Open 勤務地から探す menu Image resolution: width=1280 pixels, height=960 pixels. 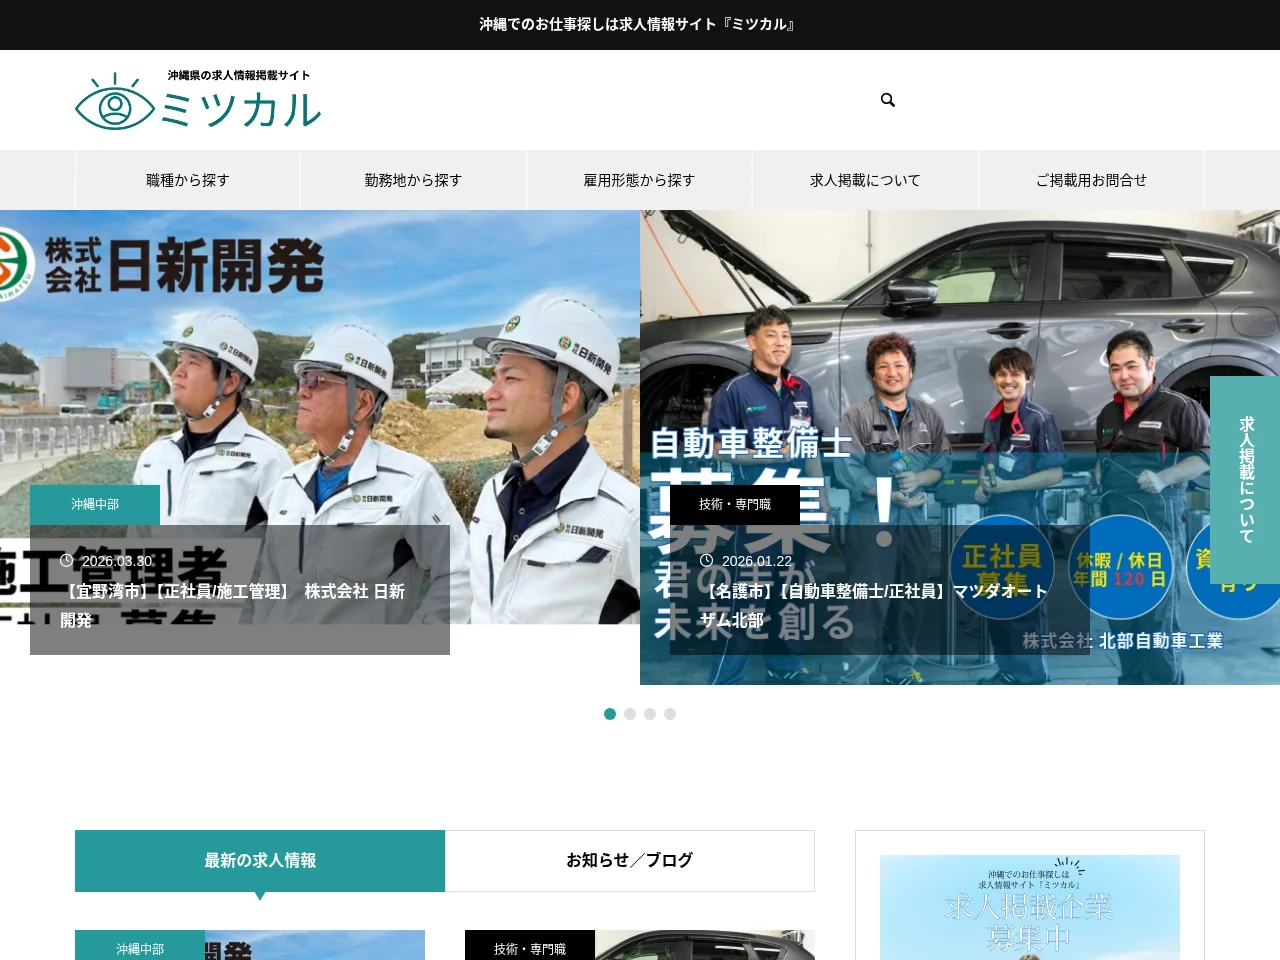tap(413, 180)
